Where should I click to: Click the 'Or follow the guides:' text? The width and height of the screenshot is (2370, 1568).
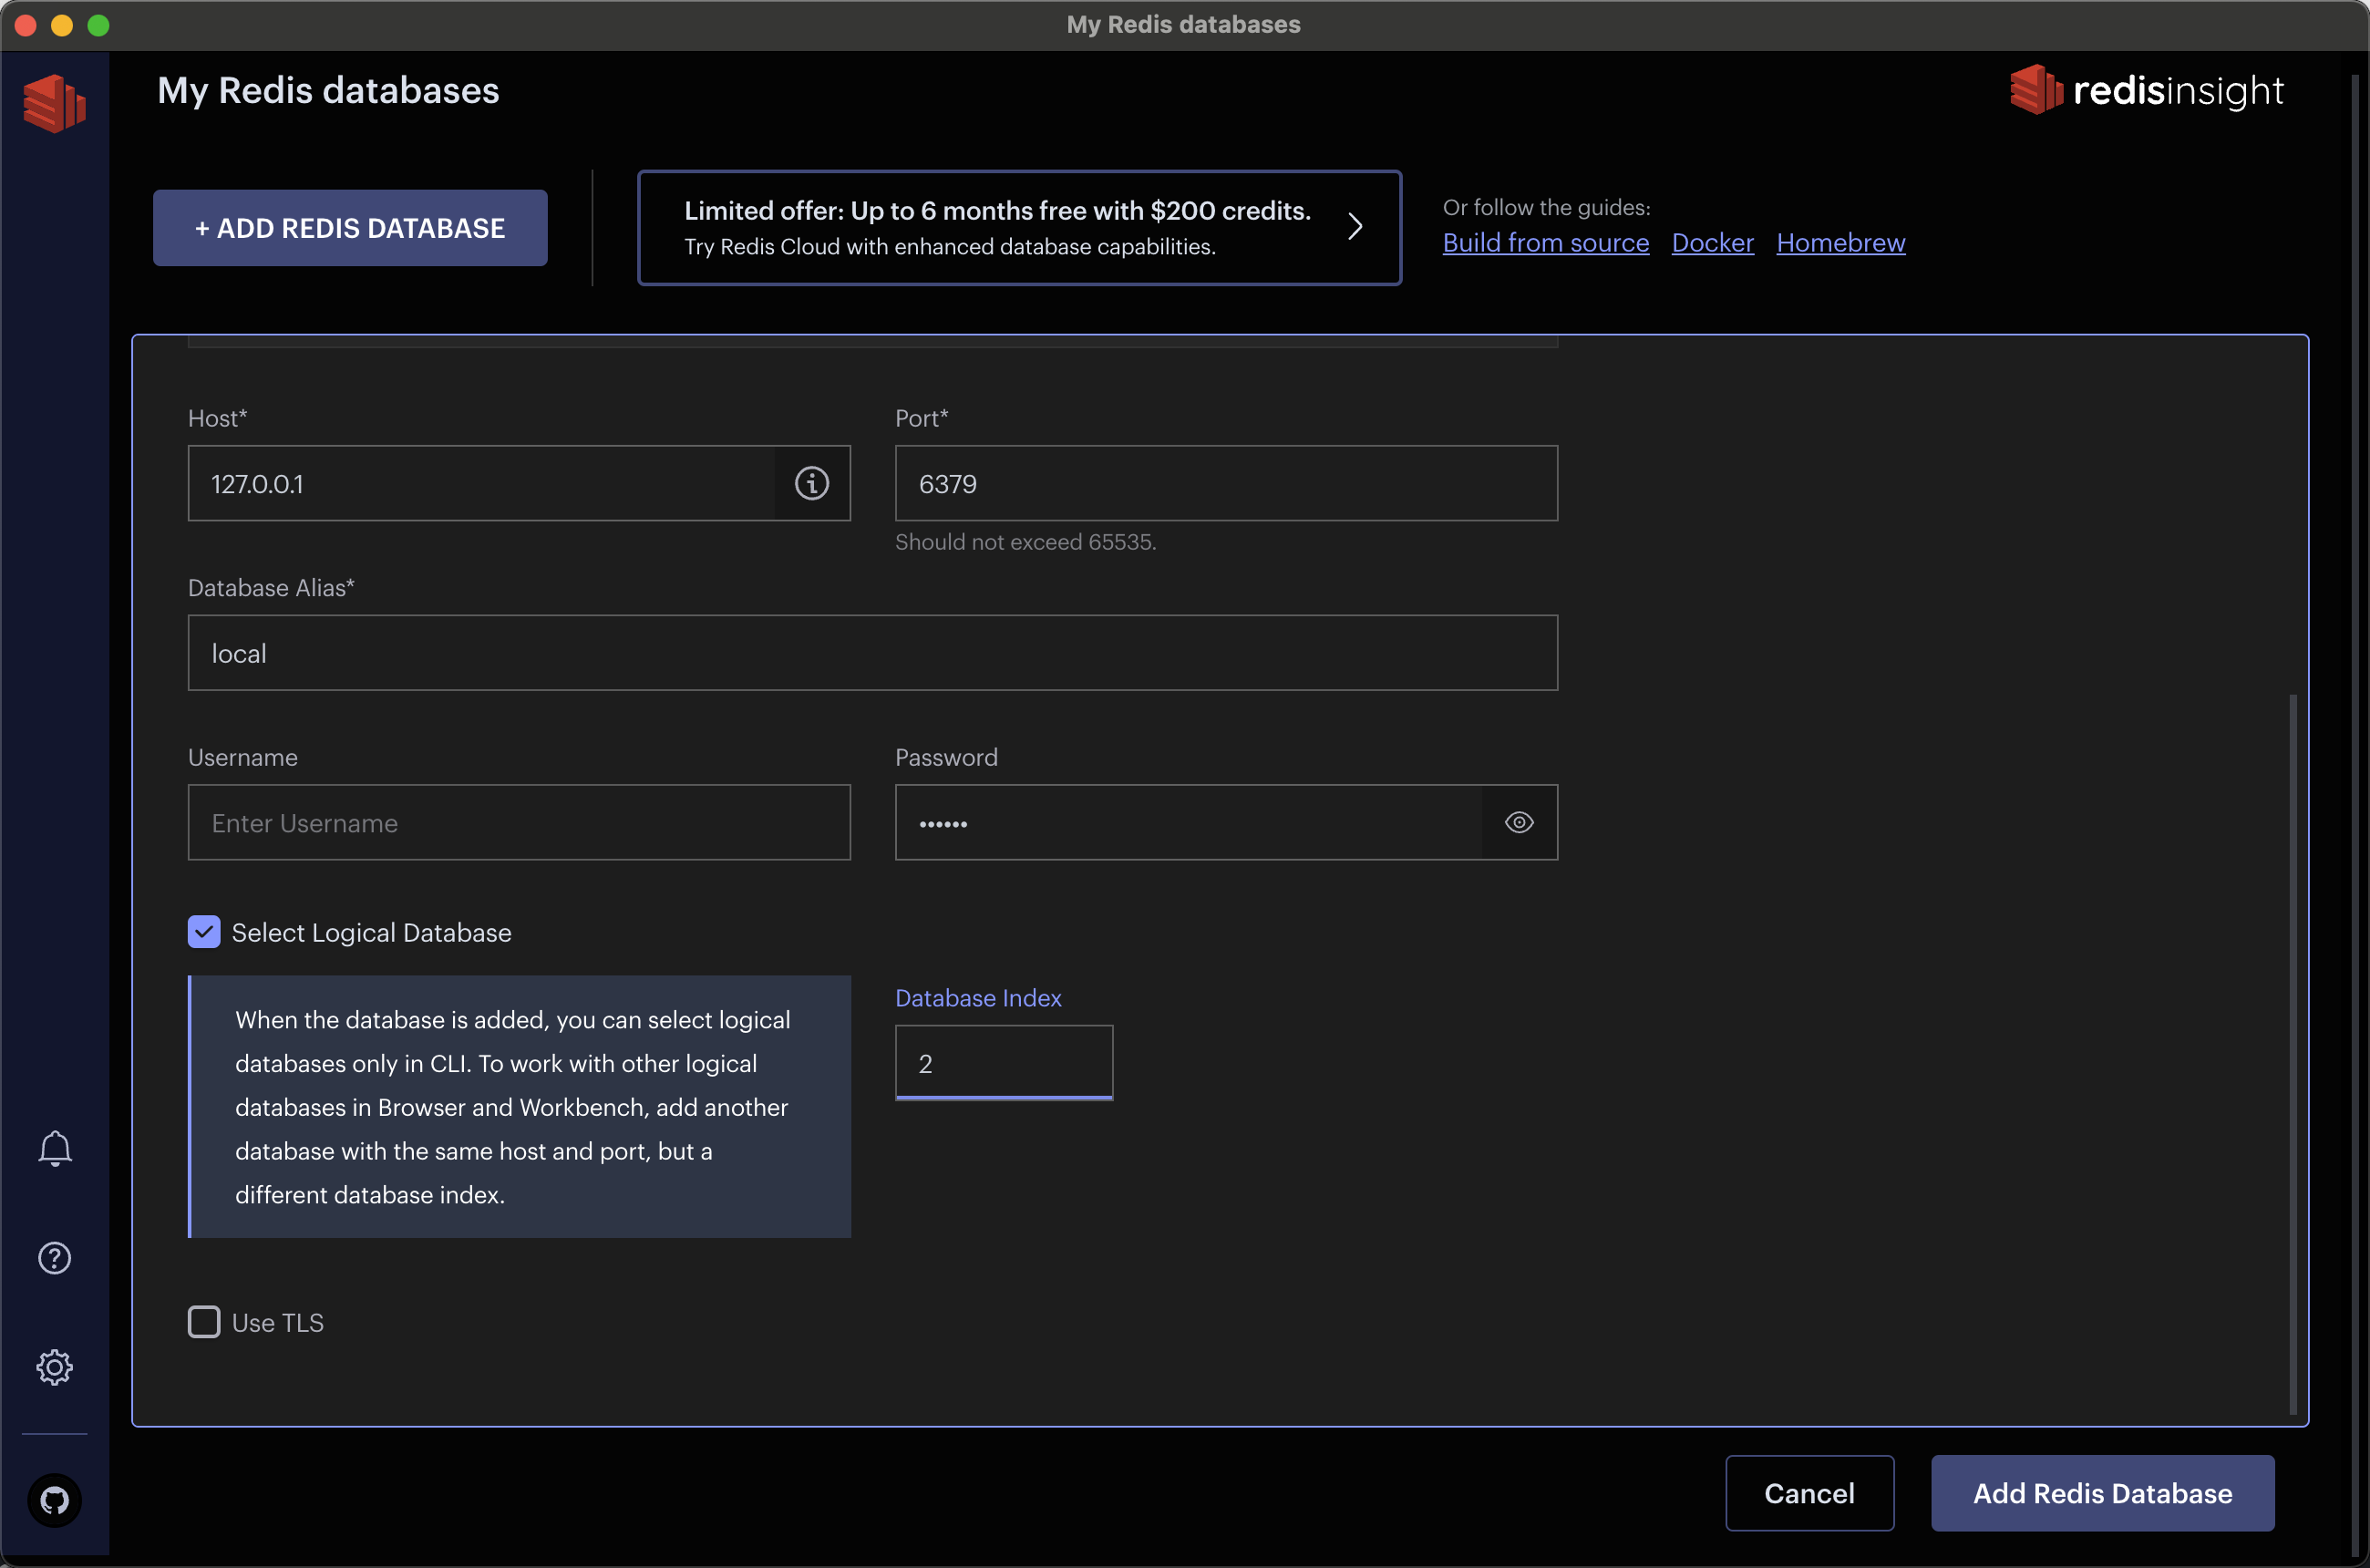(x=1546, y=208)
